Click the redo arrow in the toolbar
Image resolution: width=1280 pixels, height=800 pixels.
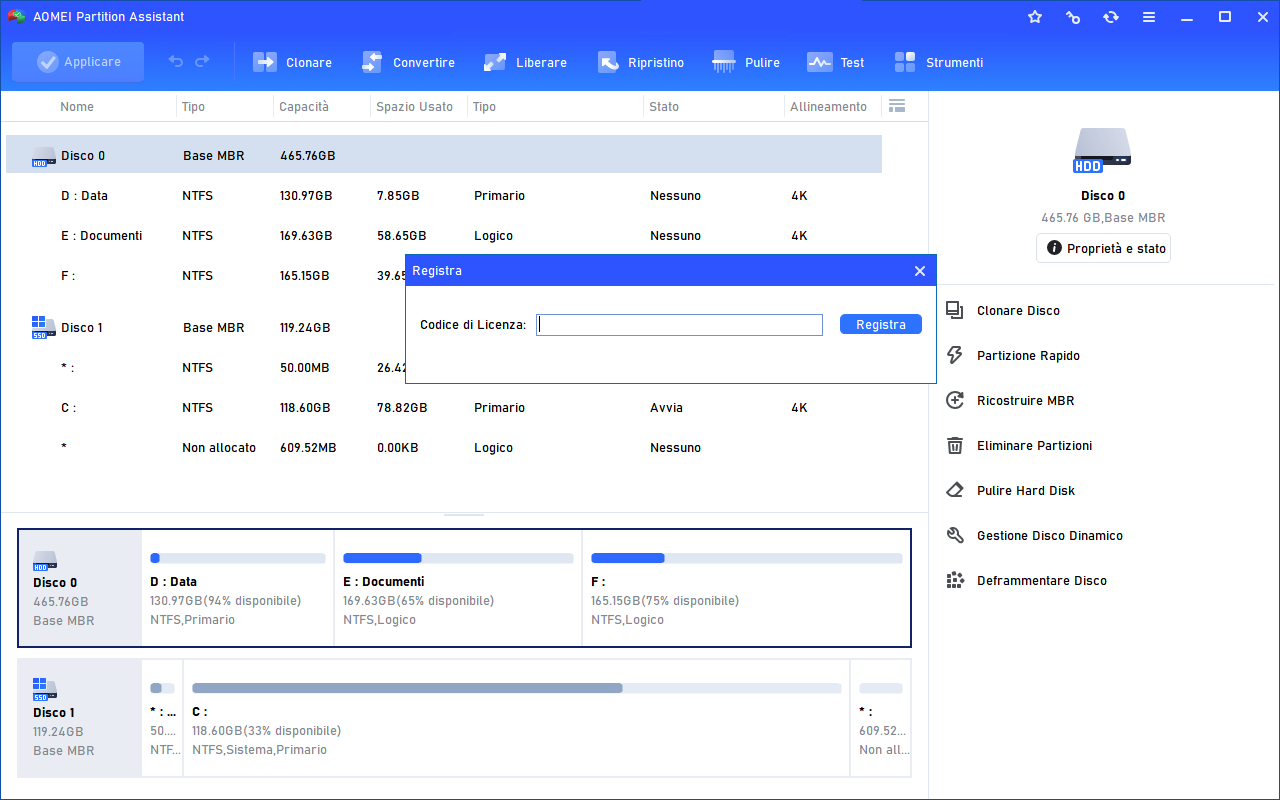click(x=202, y=62)
